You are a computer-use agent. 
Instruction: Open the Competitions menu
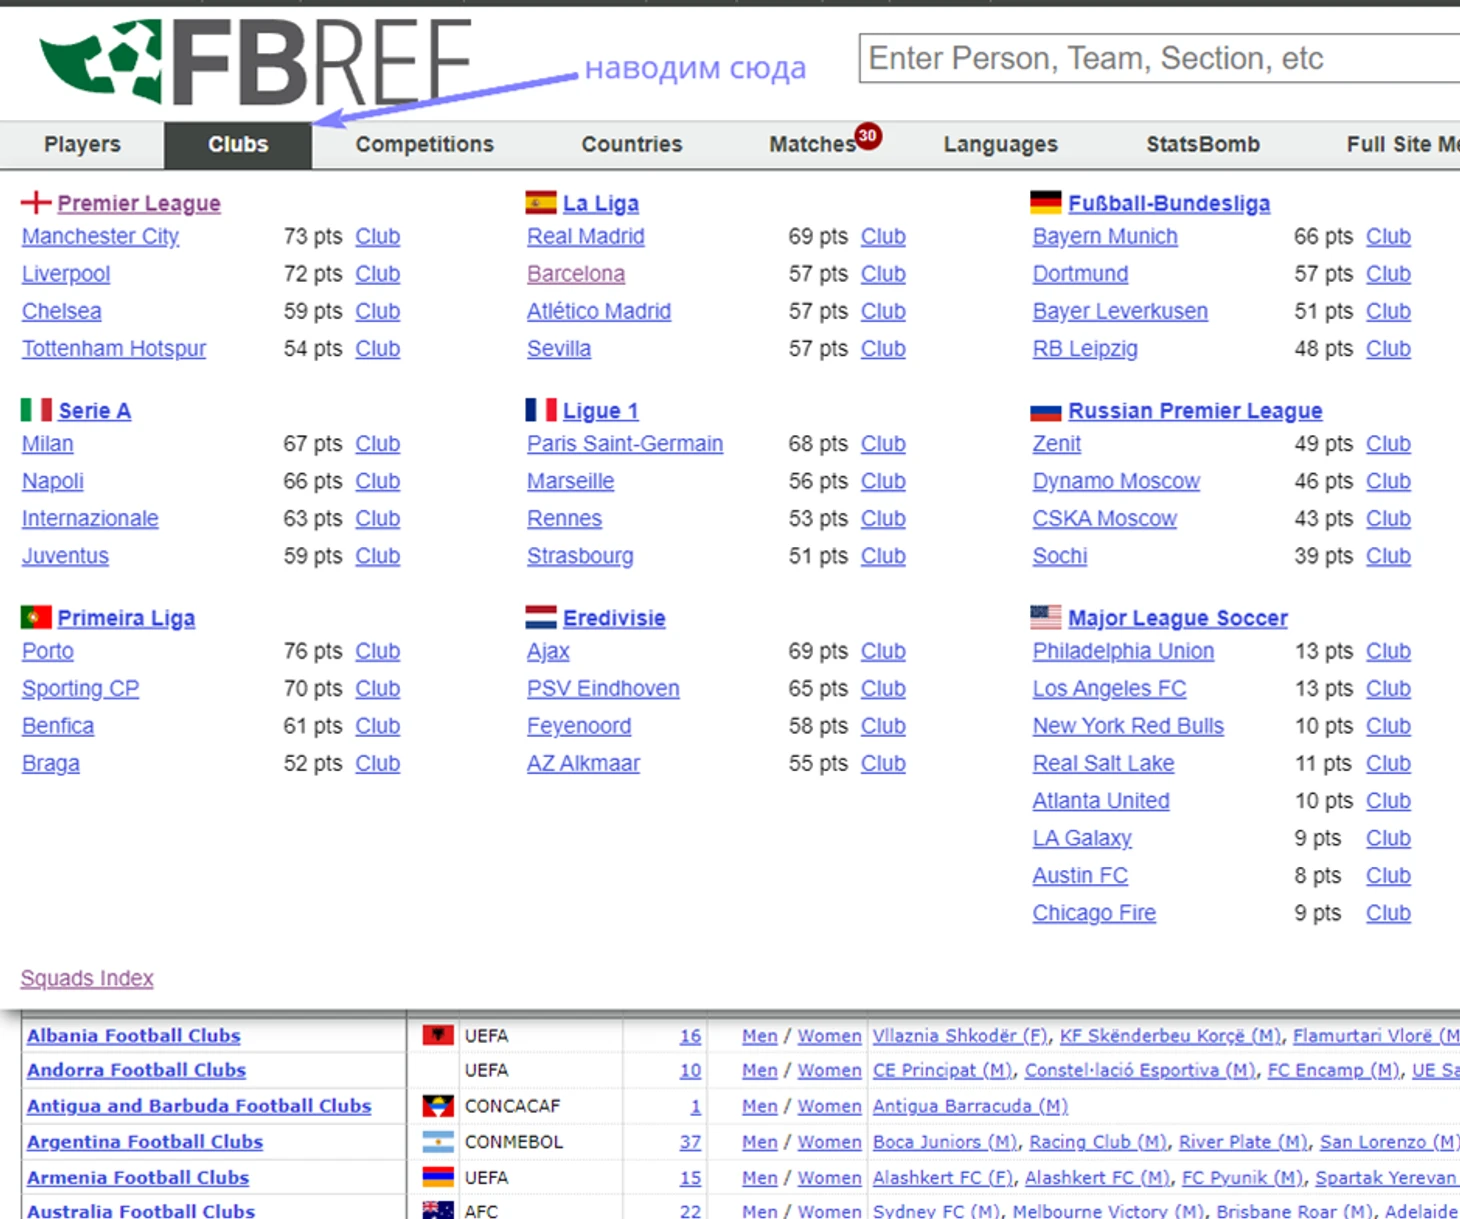(424, 145)
